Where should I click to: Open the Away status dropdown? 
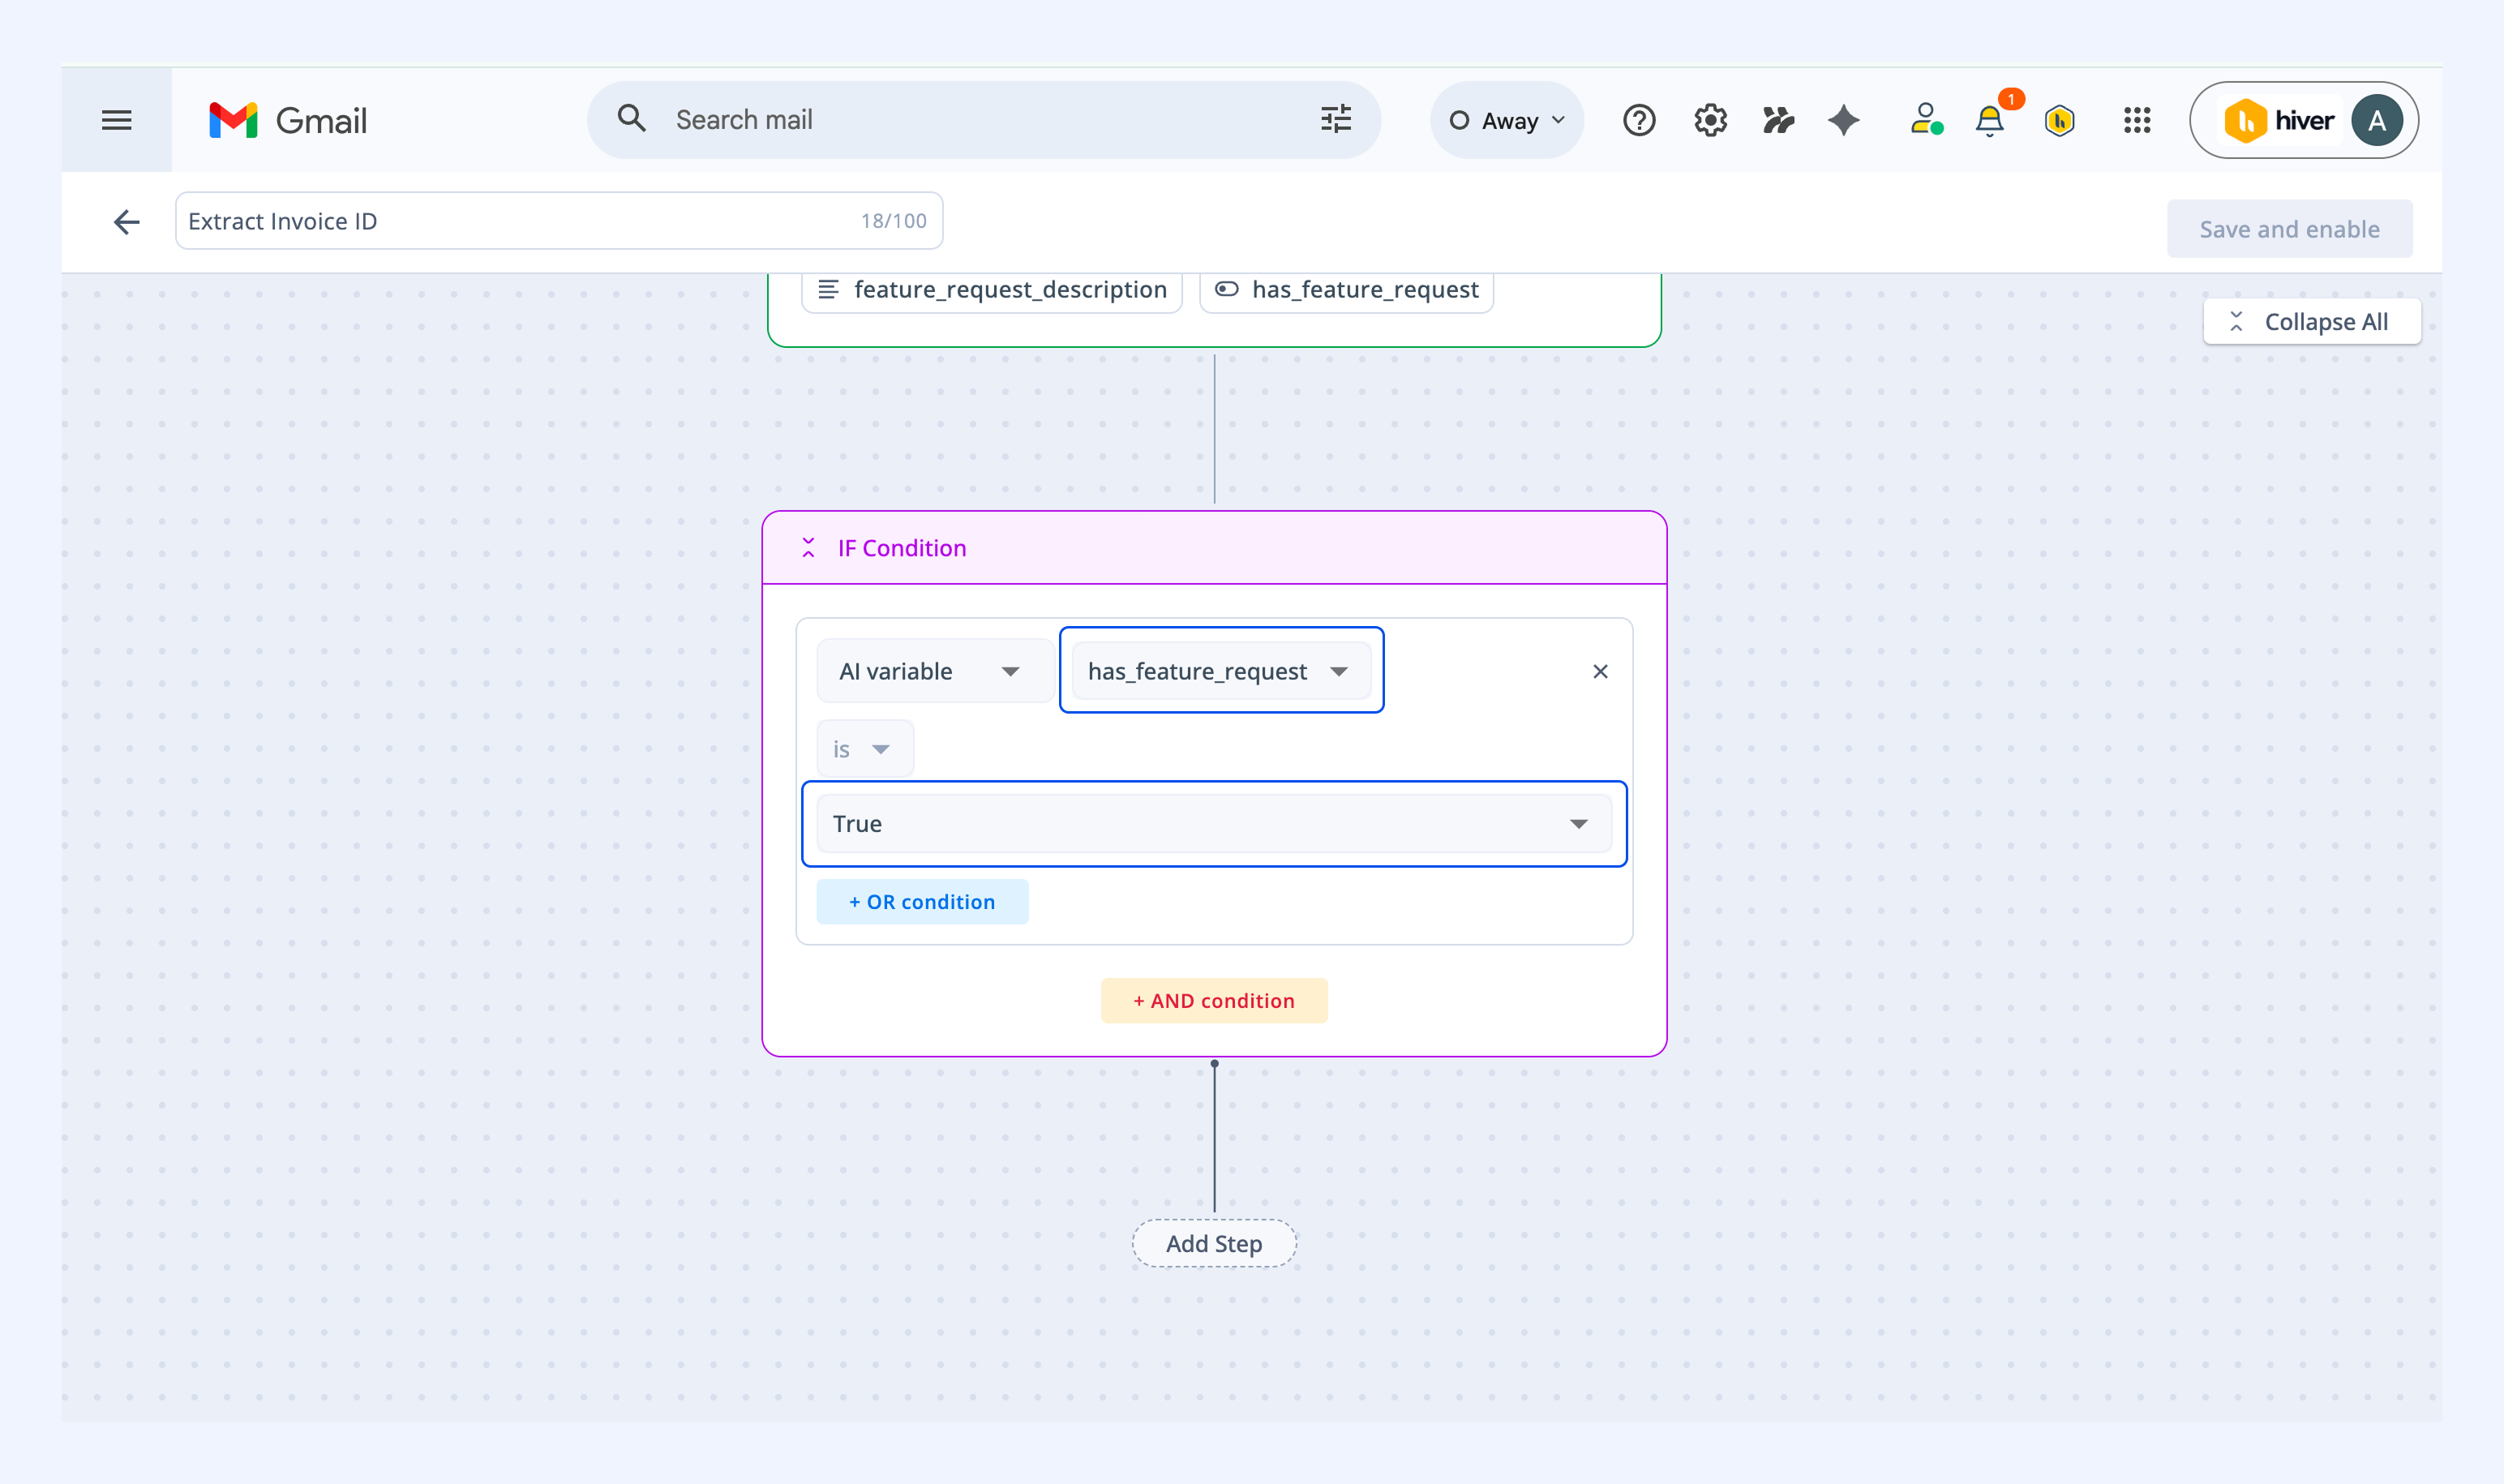pyautogui.click(x=1506, y=120)
